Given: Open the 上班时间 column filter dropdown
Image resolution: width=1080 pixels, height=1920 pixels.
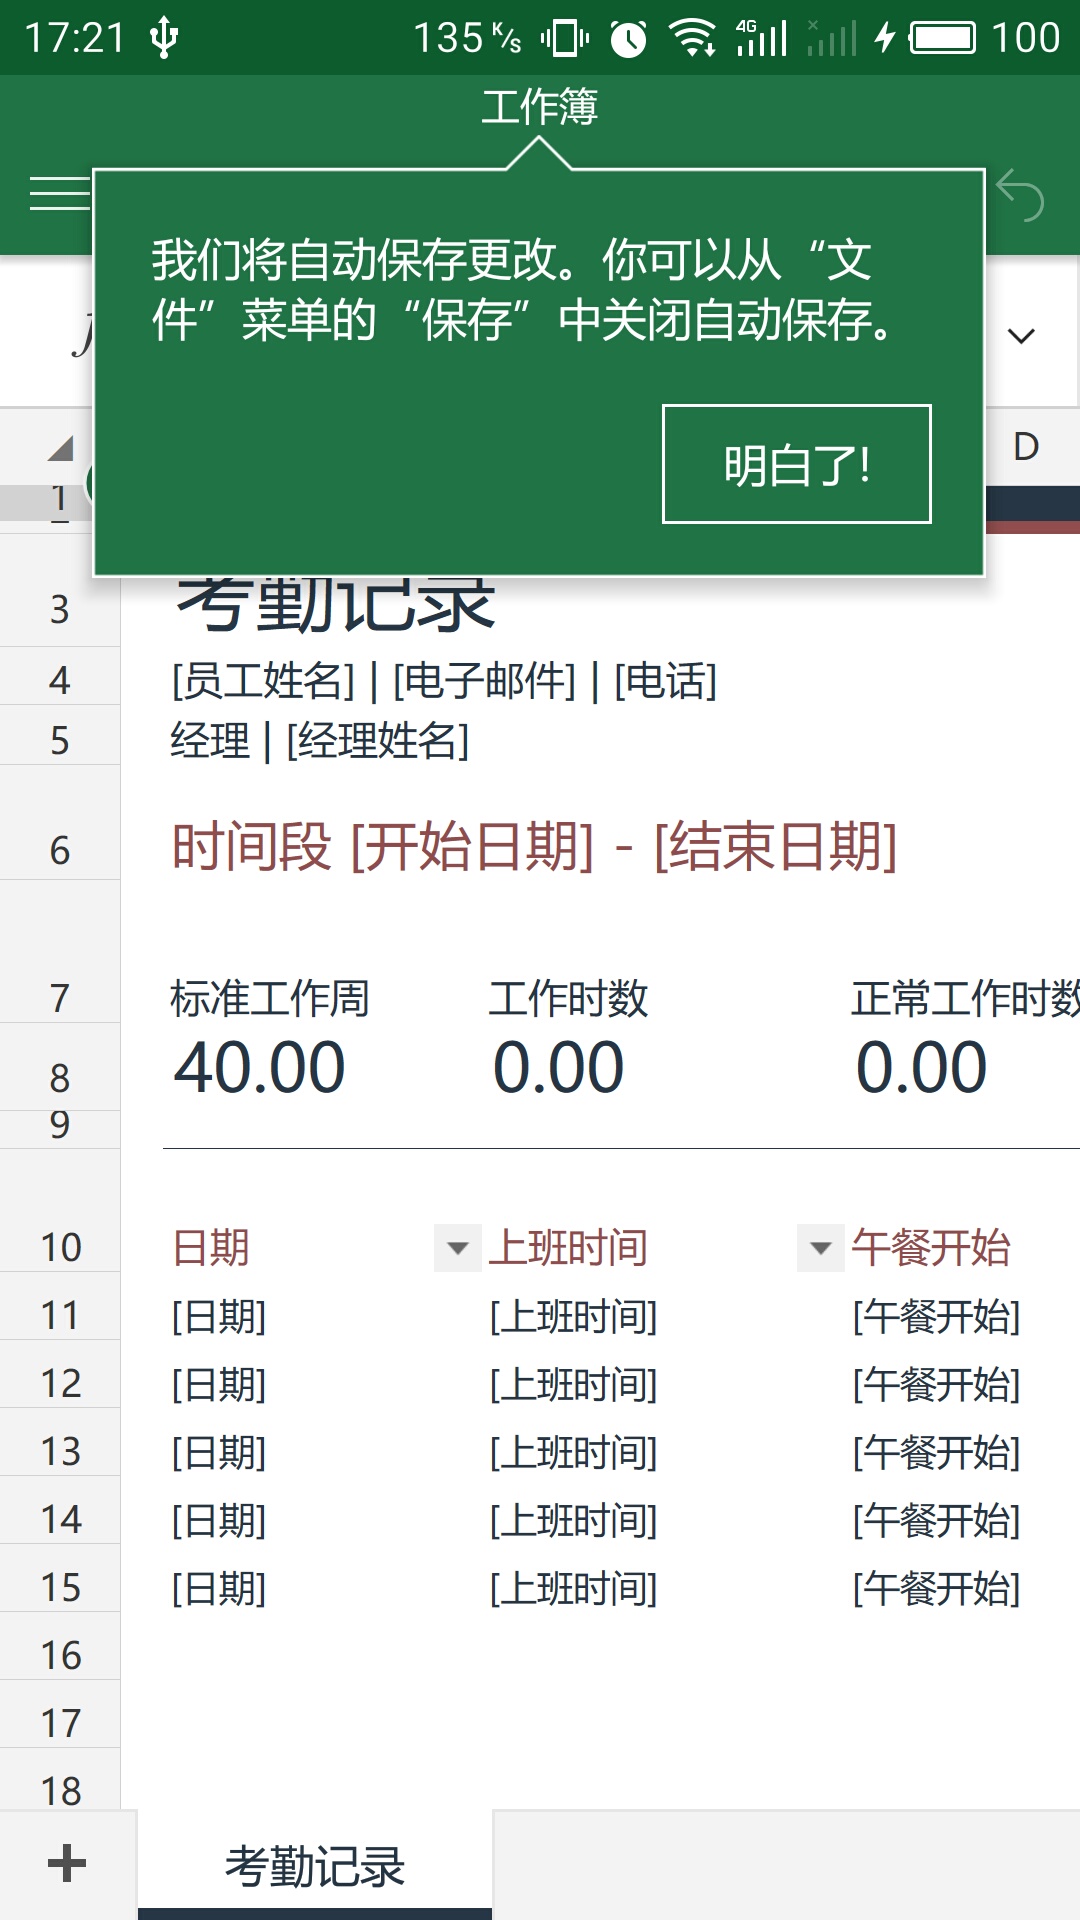Looking at the screenshot, I should point(821,1248).
